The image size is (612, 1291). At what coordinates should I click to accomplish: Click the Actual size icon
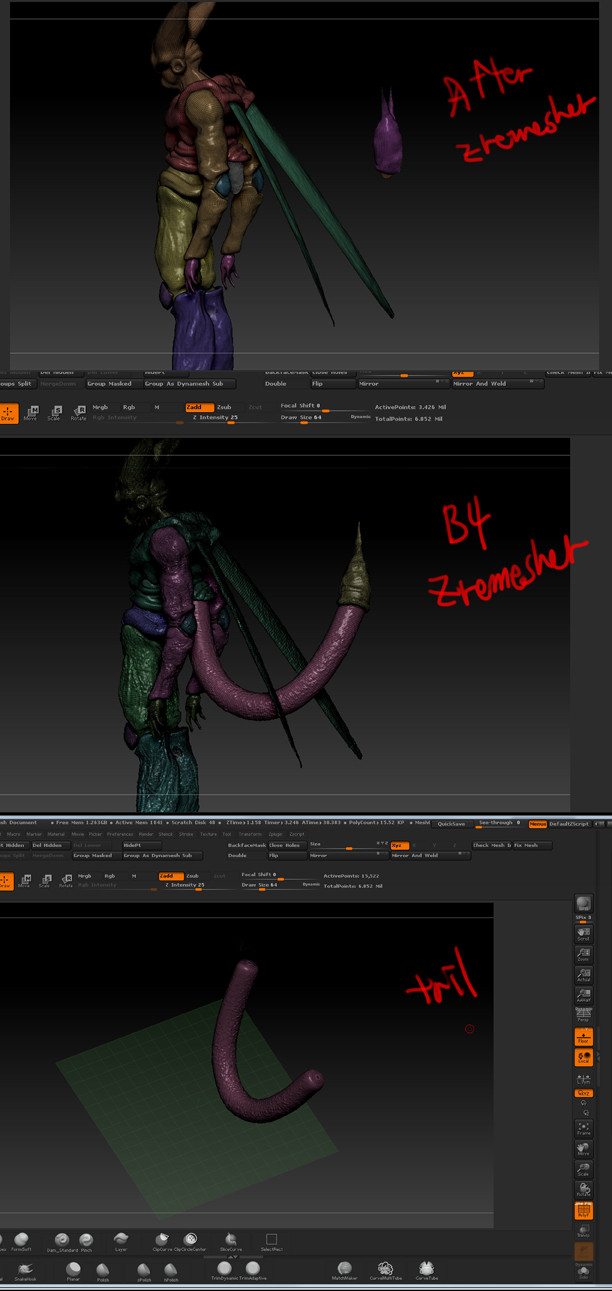tap(583, 975)
